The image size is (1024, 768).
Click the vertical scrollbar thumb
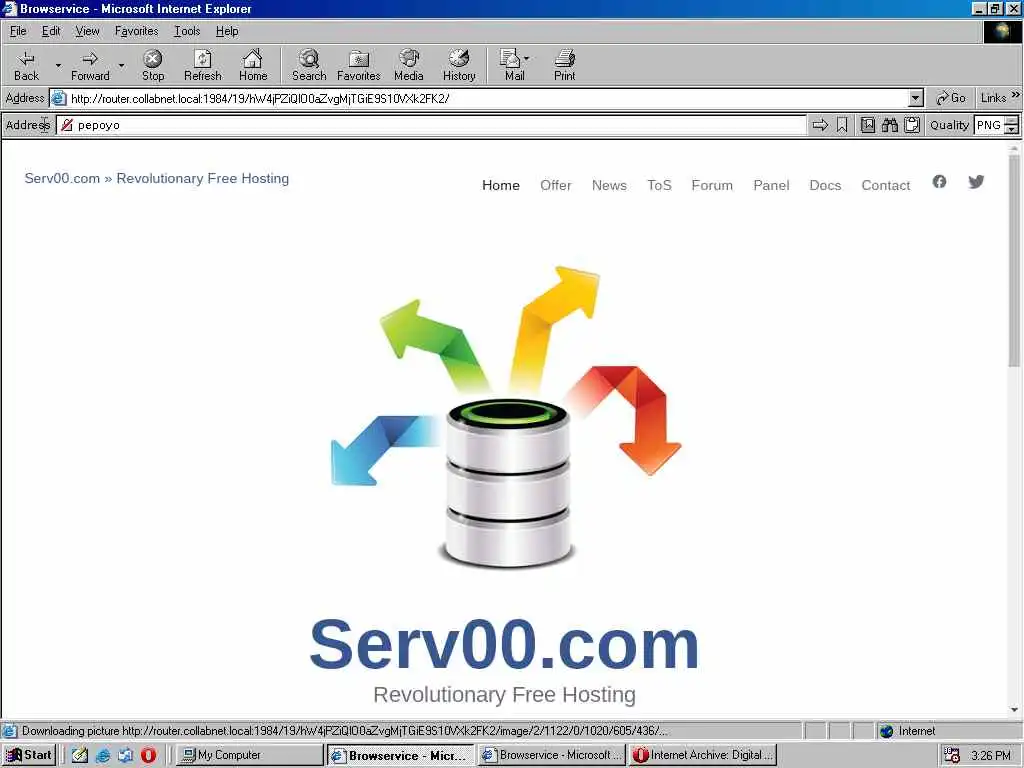click(1014, 261)
